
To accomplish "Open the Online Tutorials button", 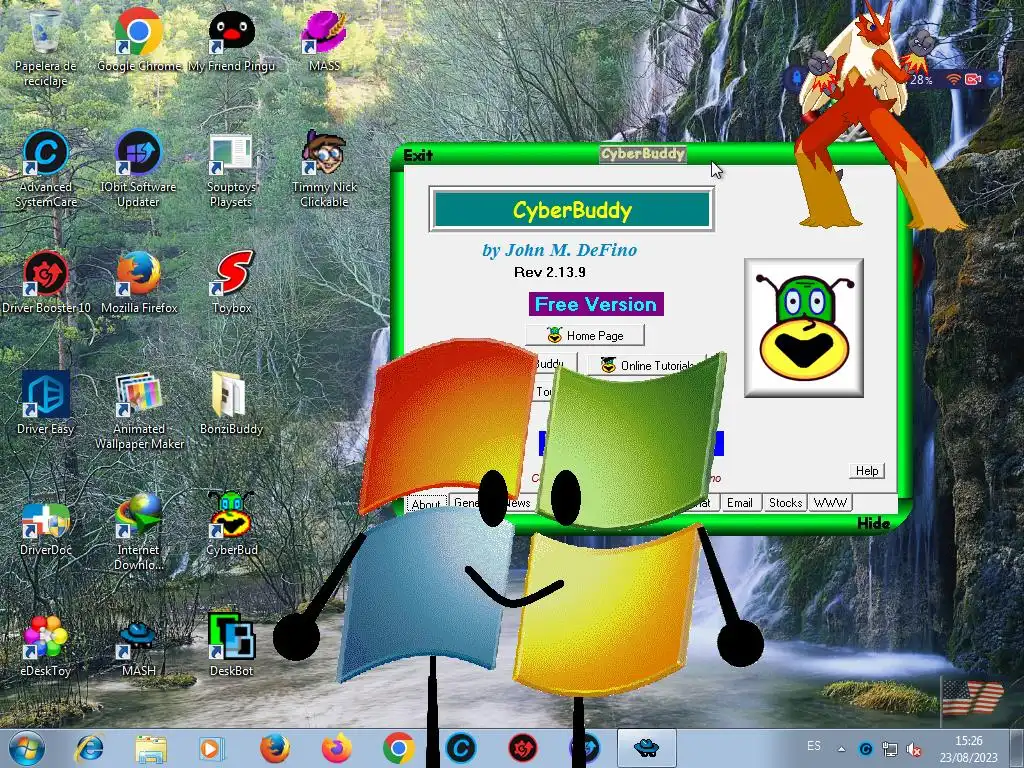I will (647, 365).
